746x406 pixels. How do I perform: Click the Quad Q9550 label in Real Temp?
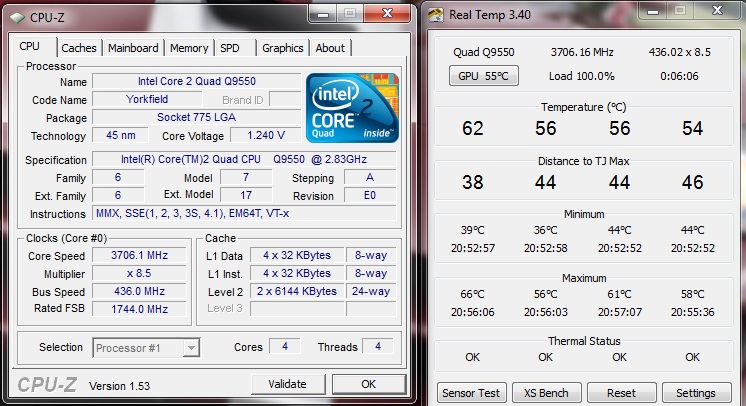point(483,52)
